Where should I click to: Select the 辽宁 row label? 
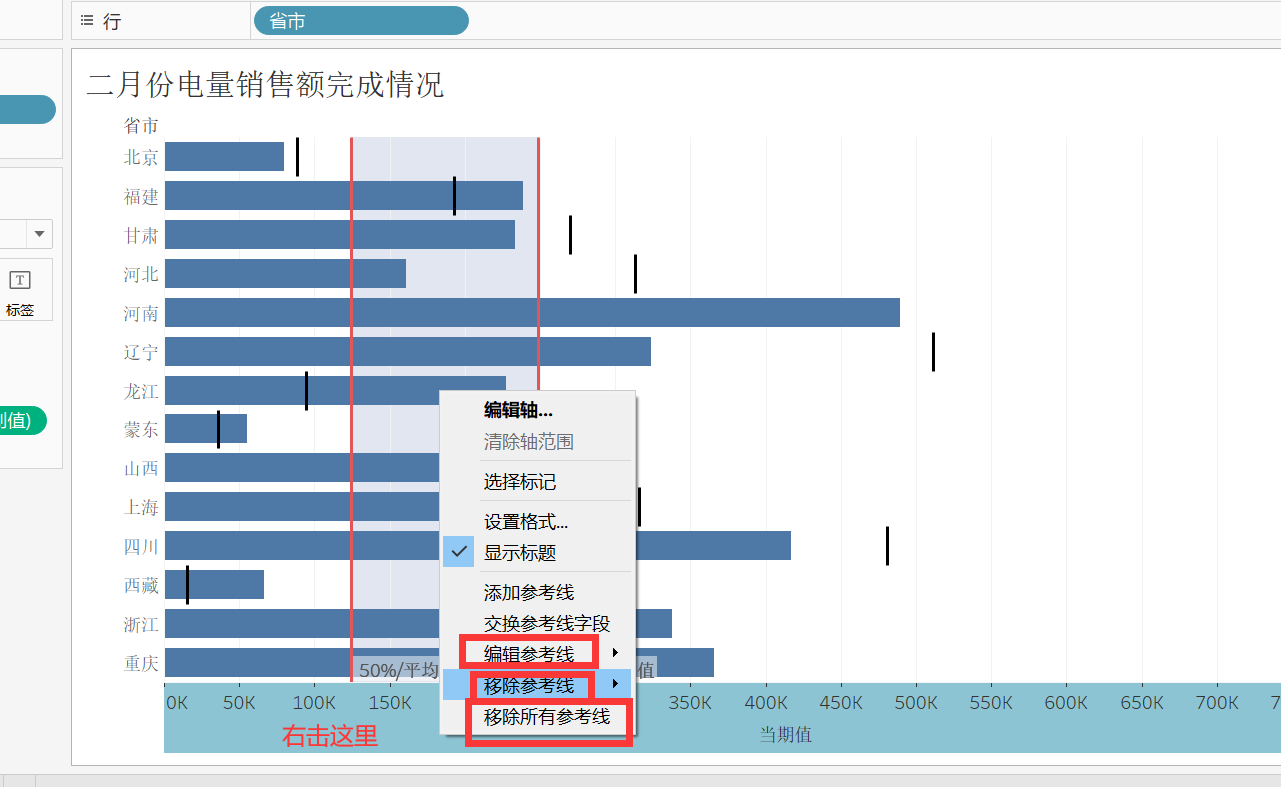[141, 352]
